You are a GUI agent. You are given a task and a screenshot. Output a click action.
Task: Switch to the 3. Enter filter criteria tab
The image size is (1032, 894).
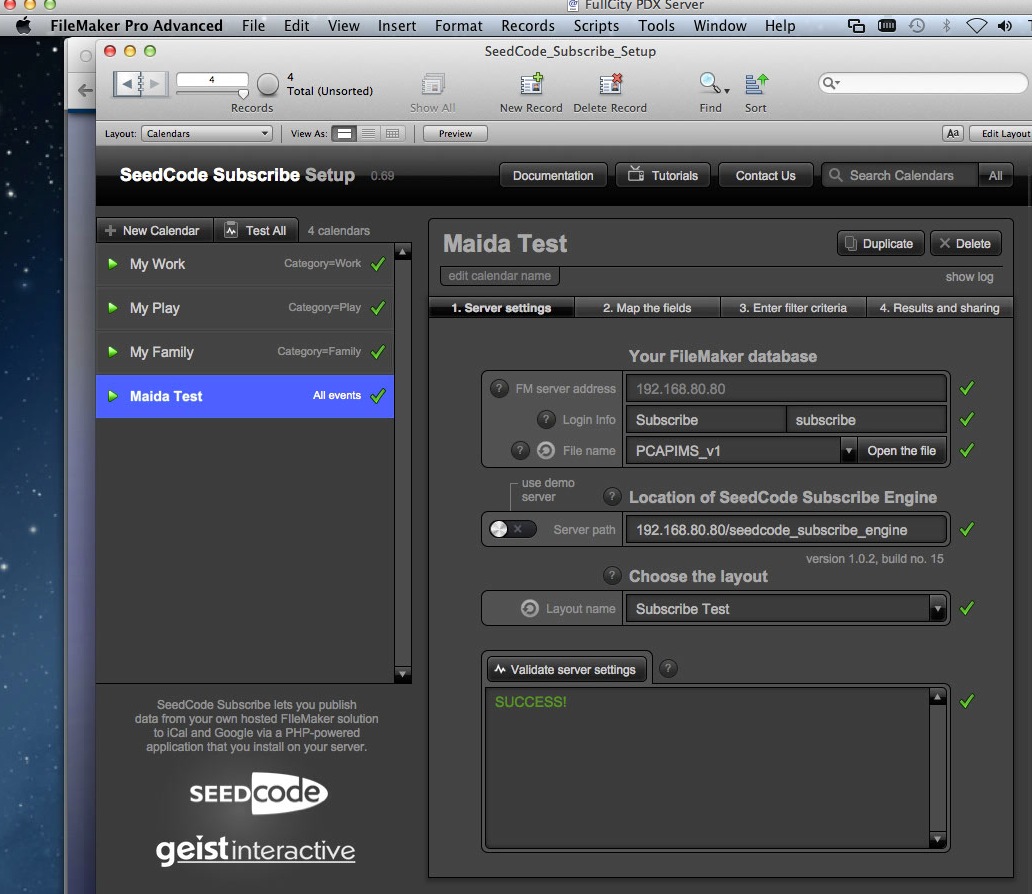pos(793,307)
